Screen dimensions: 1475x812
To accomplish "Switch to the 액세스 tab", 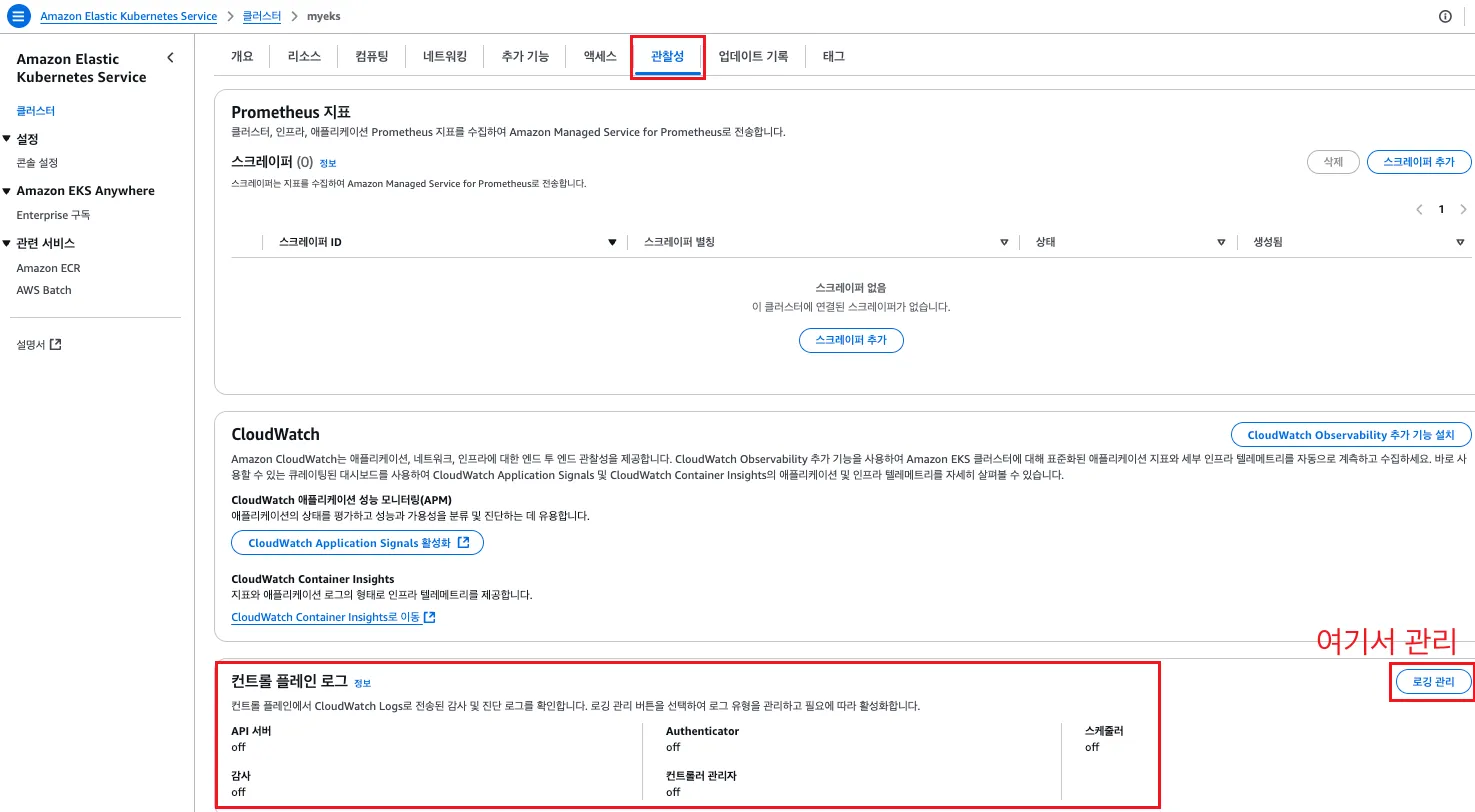I will click(x=600, y=56).
